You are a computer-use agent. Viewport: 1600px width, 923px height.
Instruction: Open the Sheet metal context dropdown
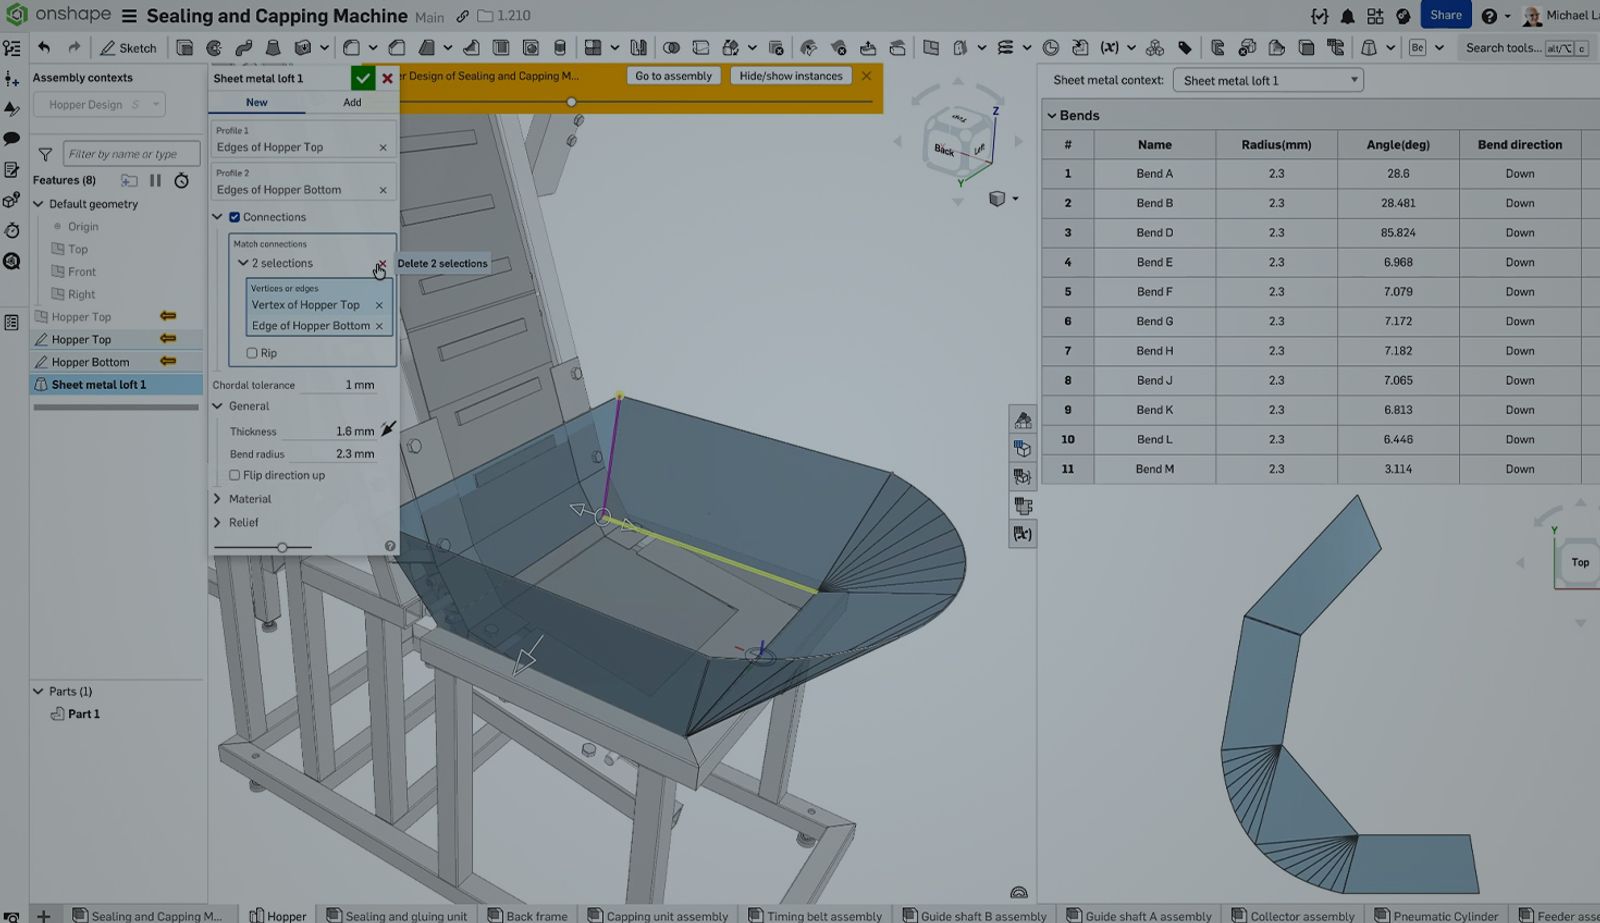point(1267,80)
